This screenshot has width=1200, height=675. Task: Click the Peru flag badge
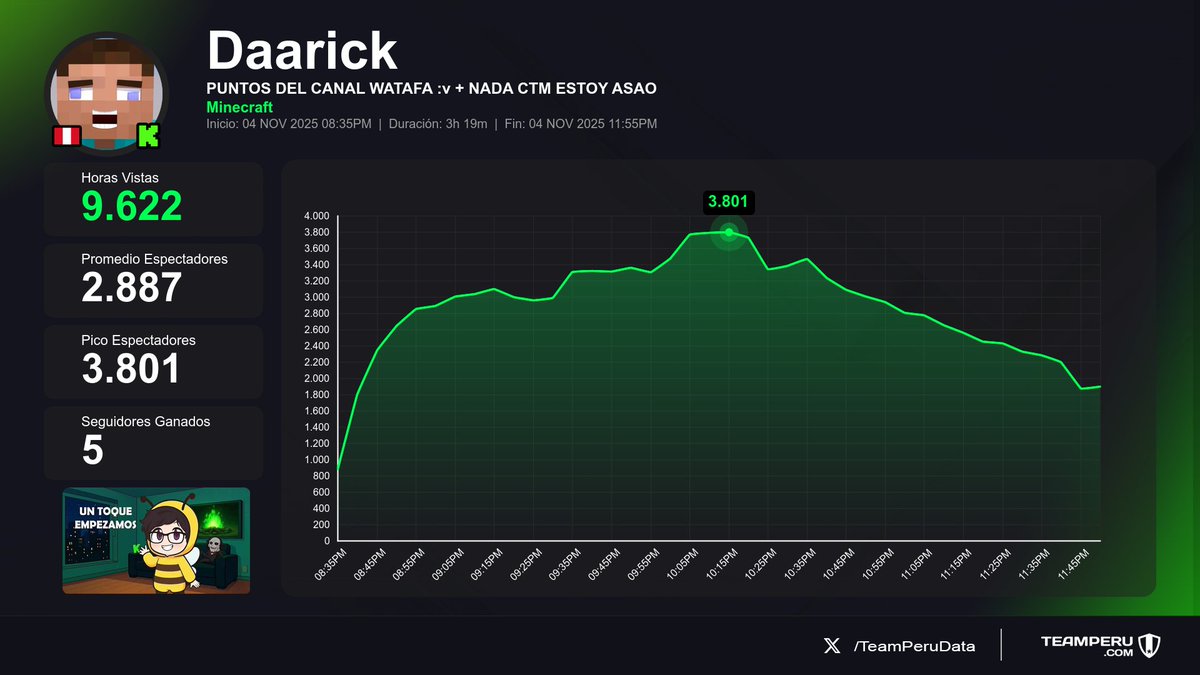(x=66, y=136)
